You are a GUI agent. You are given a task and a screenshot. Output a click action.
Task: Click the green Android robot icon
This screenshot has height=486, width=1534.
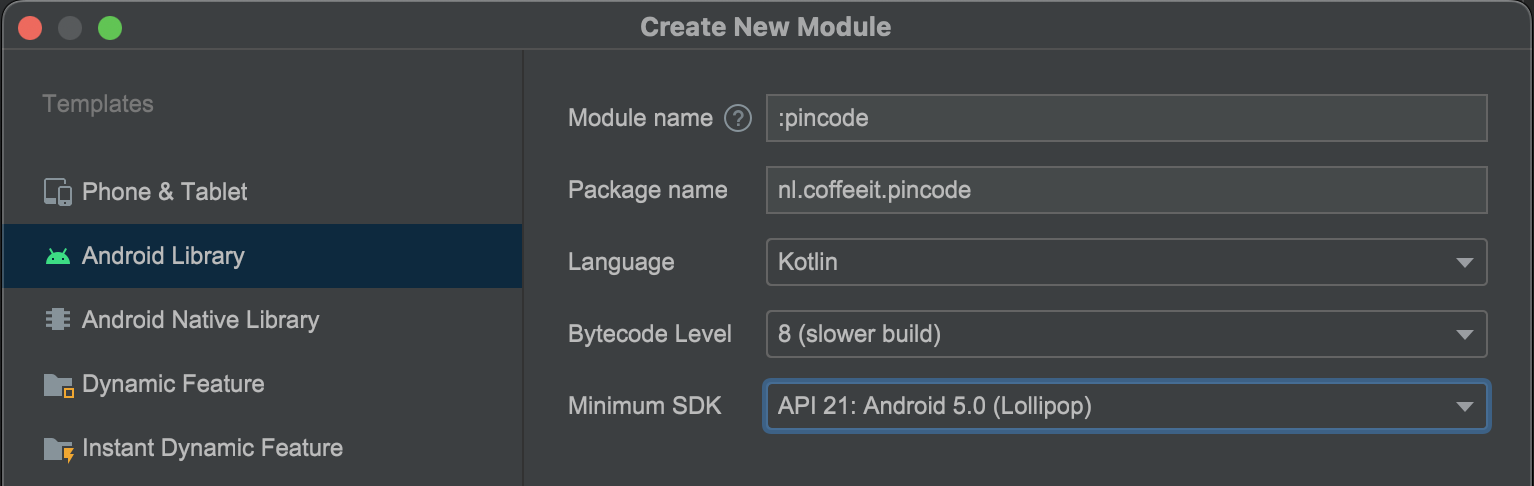tap(58, 256)
